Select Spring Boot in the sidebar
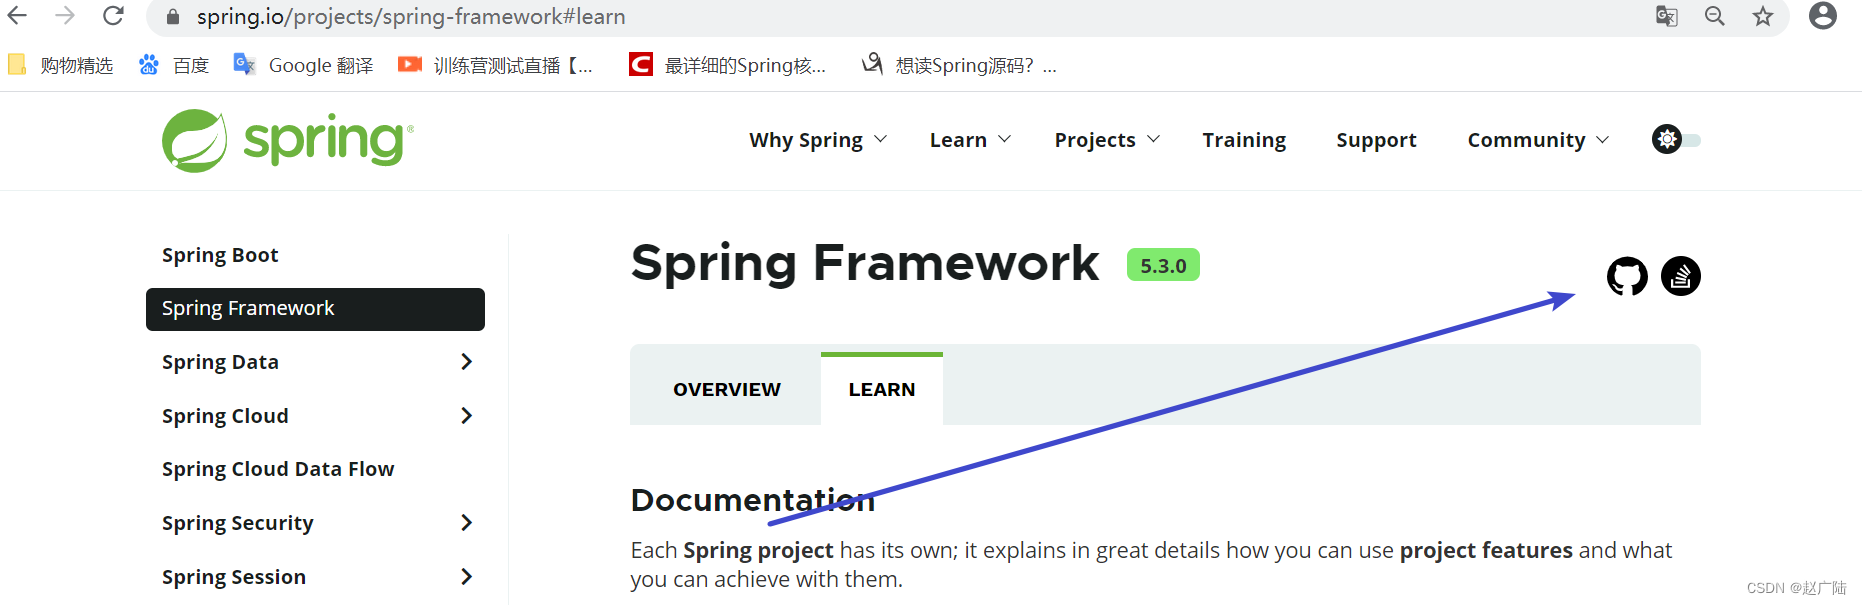This screenshot has width=1862, height=605. (x=220, y=255)
